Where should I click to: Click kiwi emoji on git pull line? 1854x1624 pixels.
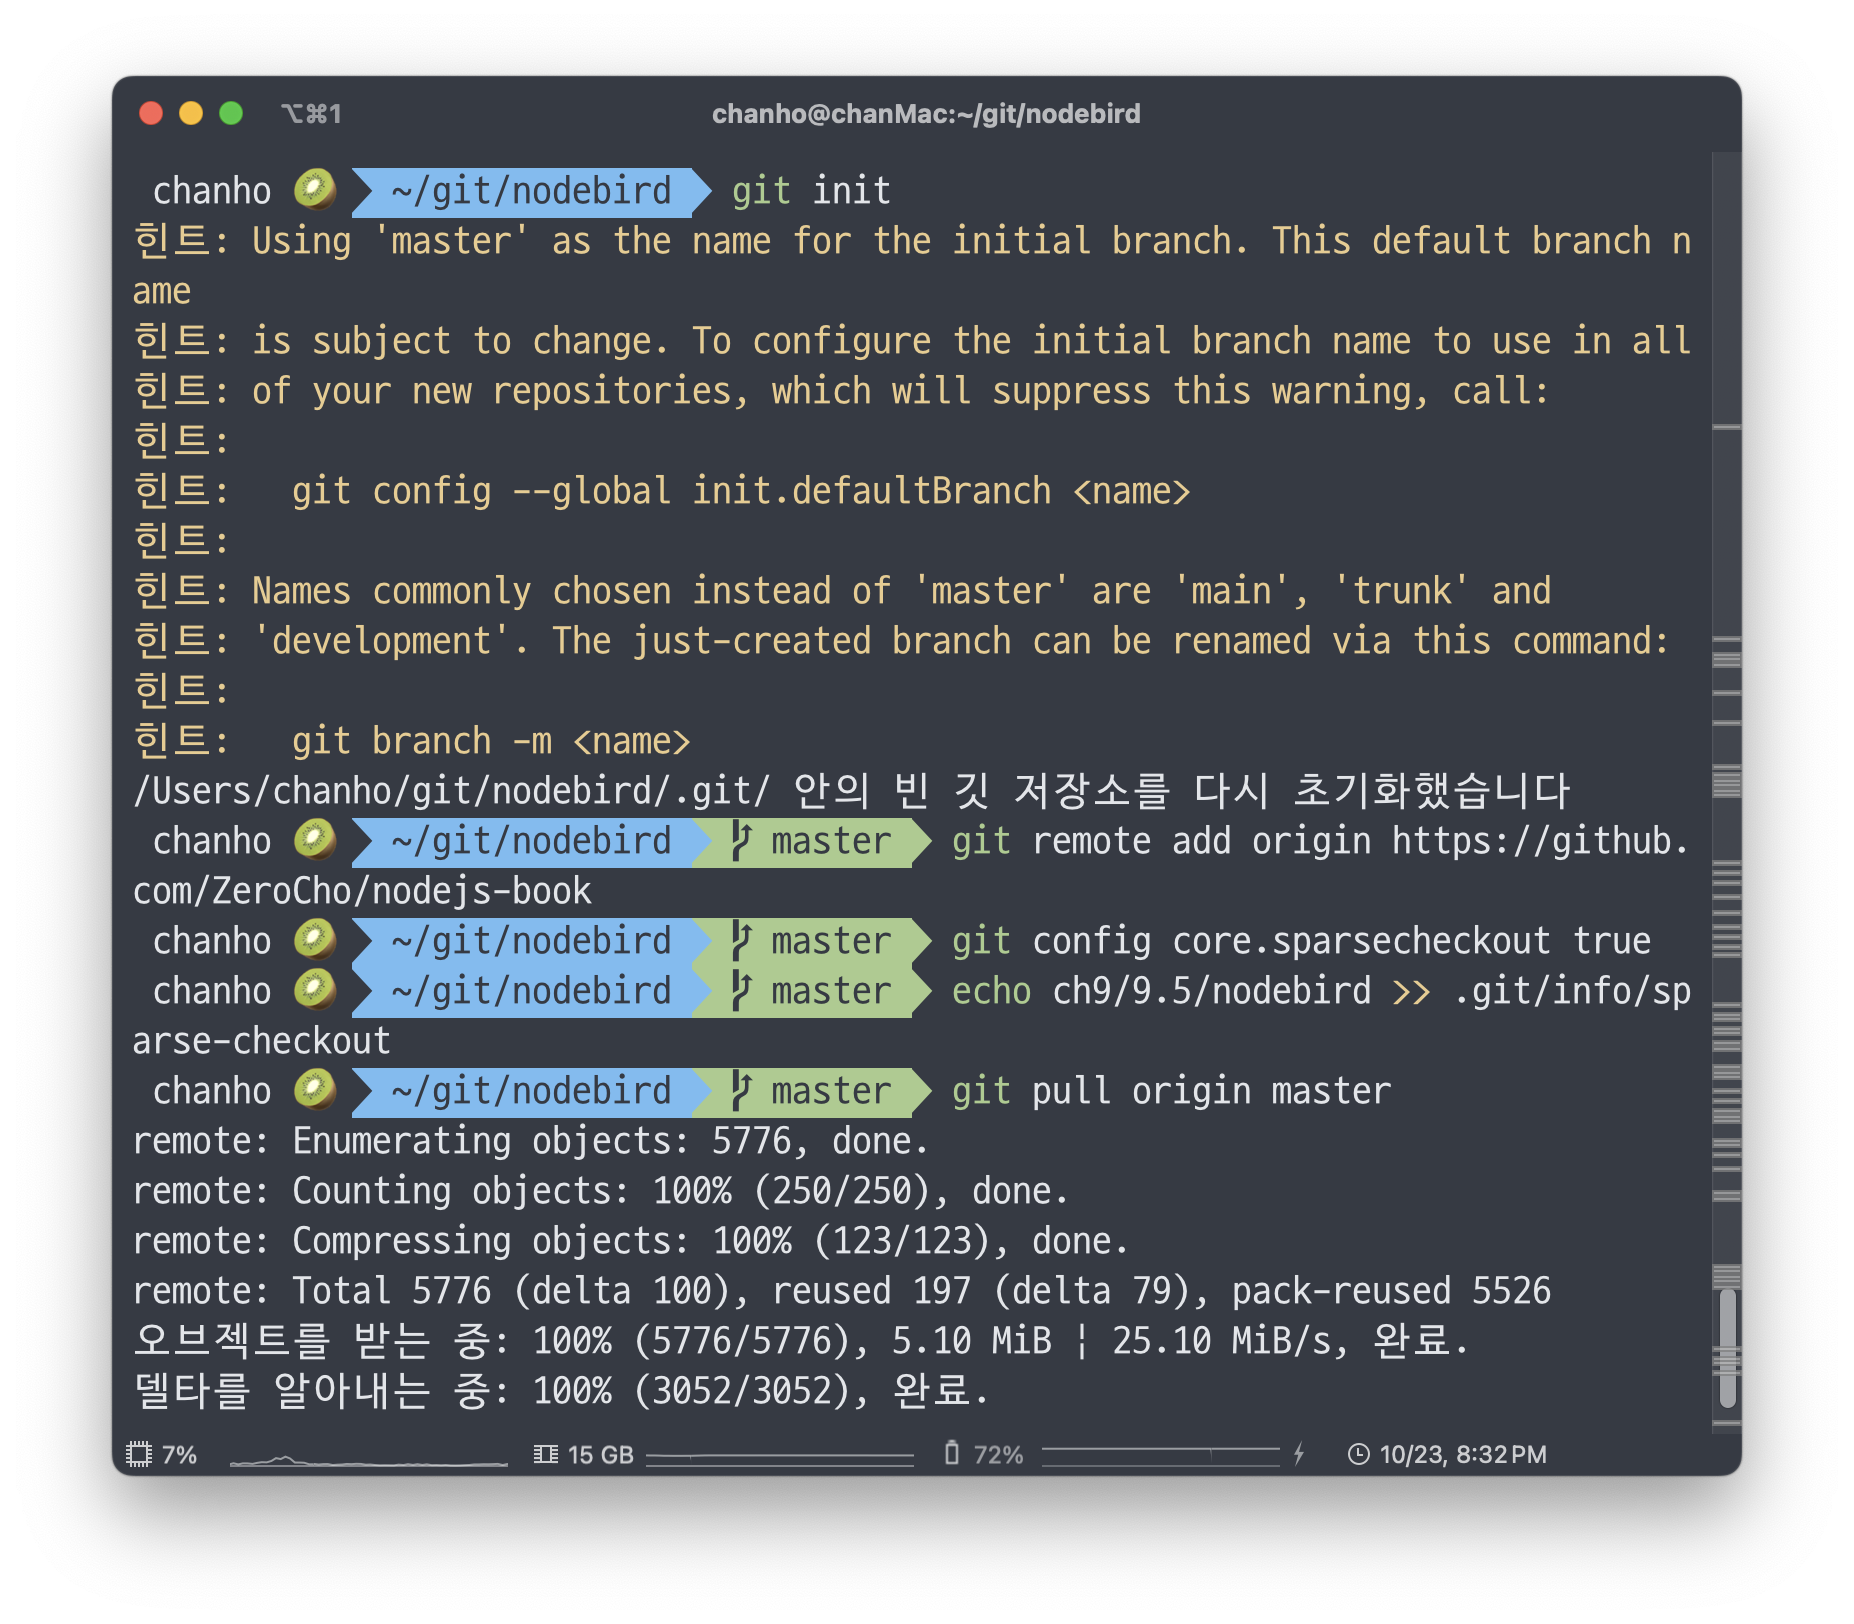click(315, 1091)
